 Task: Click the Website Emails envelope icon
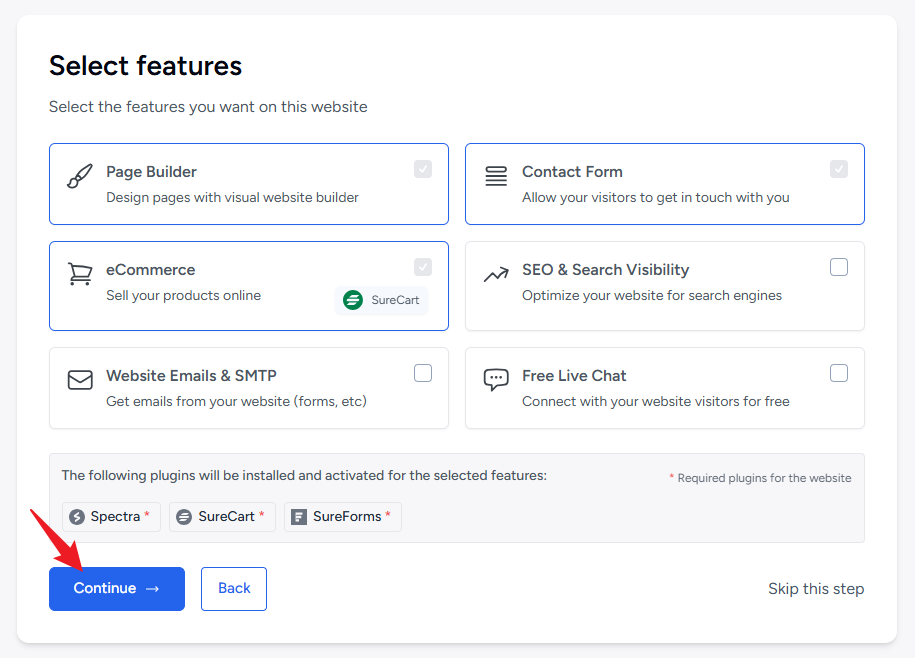79,380
